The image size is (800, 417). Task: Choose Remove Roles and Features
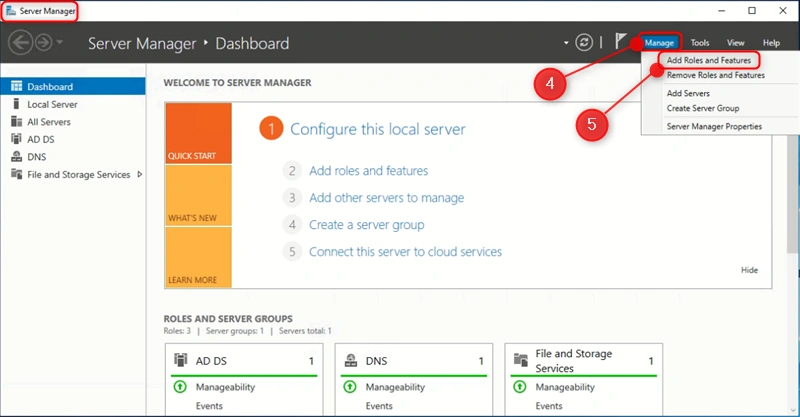tap(715, 75)
